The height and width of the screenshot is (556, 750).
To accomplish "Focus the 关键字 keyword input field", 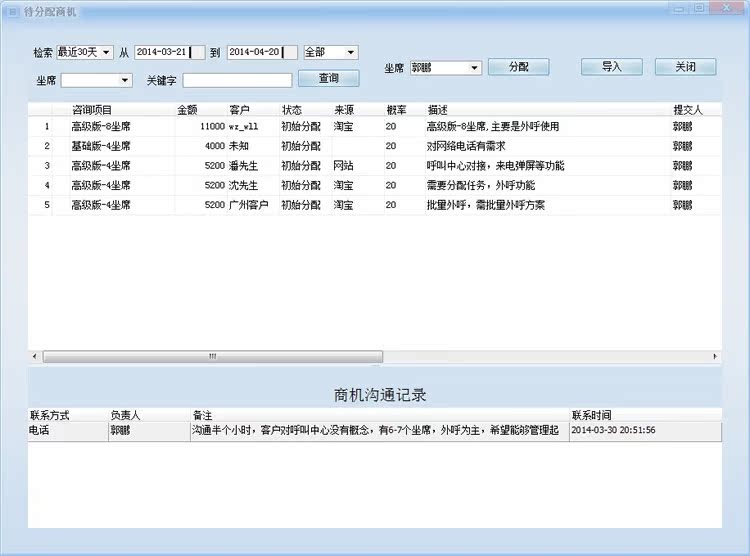I will 237,80.
